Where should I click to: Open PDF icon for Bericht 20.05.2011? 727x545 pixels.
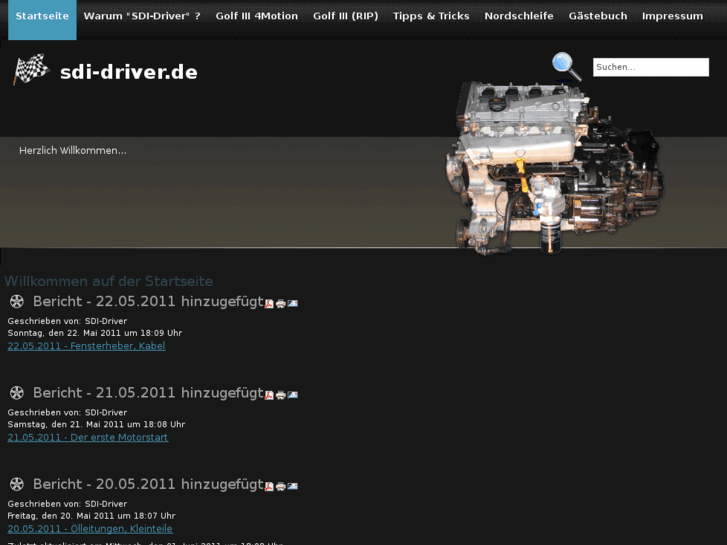pos(269,486)
